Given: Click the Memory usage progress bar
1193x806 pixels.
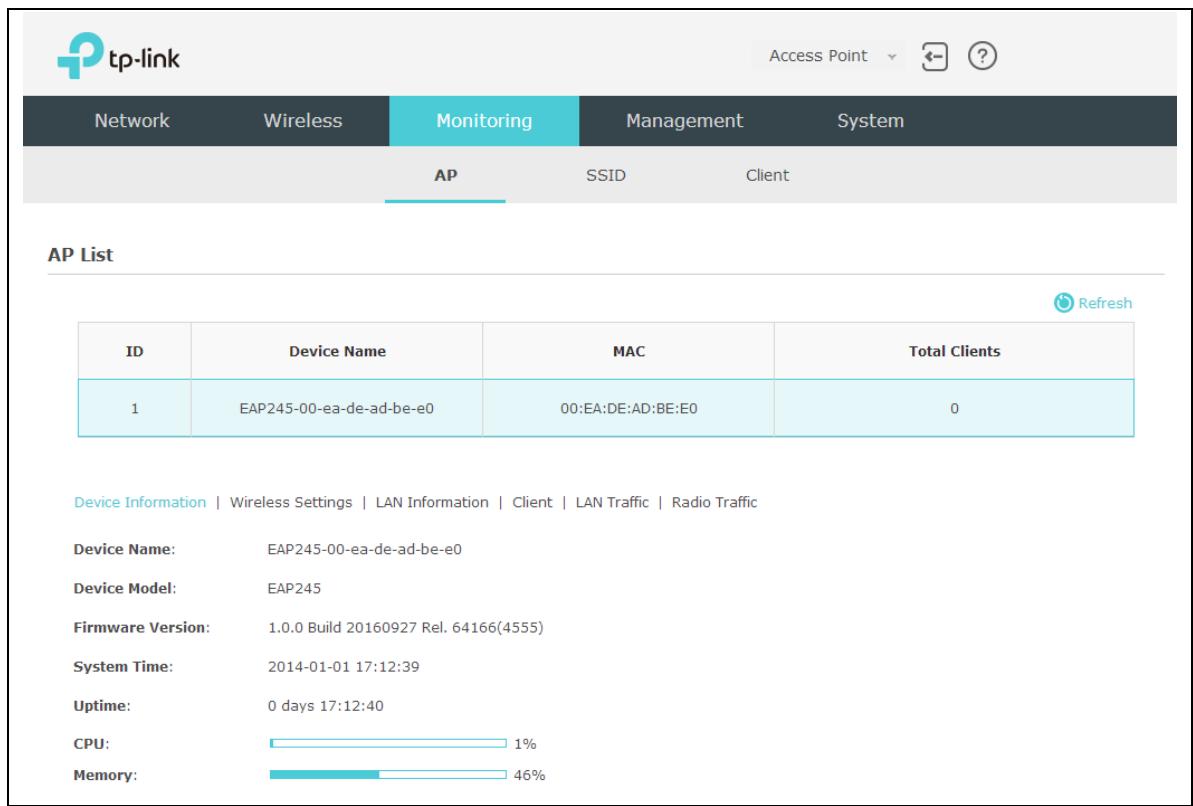Looking at the screenshot, I should pyautogui.click(x=388, y=775).
